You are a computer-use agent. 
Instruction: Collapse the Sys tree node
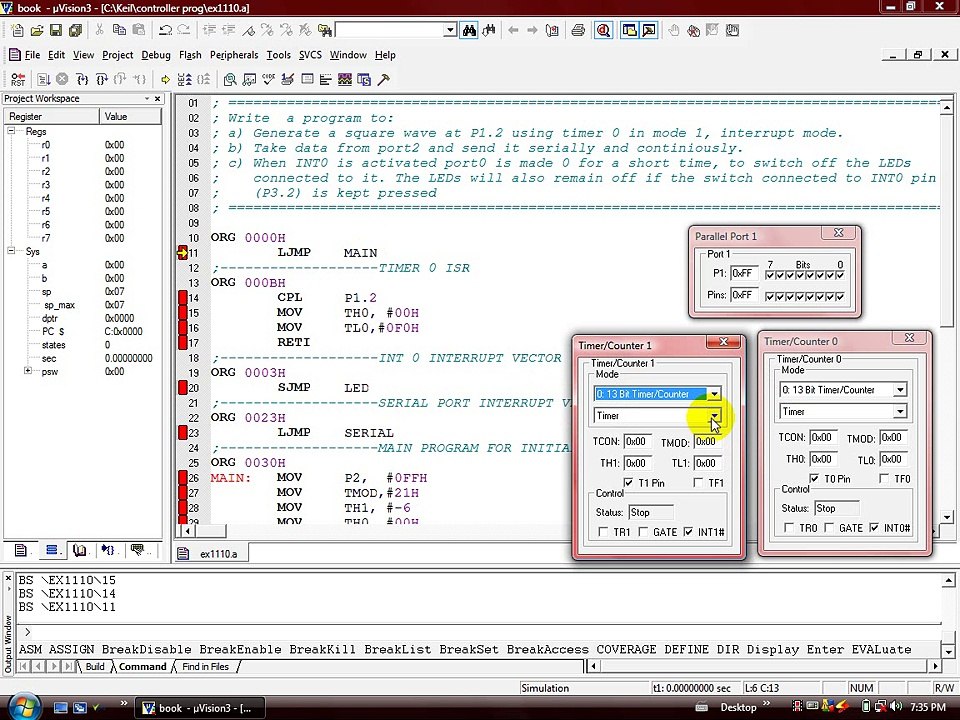coord(11,251)
